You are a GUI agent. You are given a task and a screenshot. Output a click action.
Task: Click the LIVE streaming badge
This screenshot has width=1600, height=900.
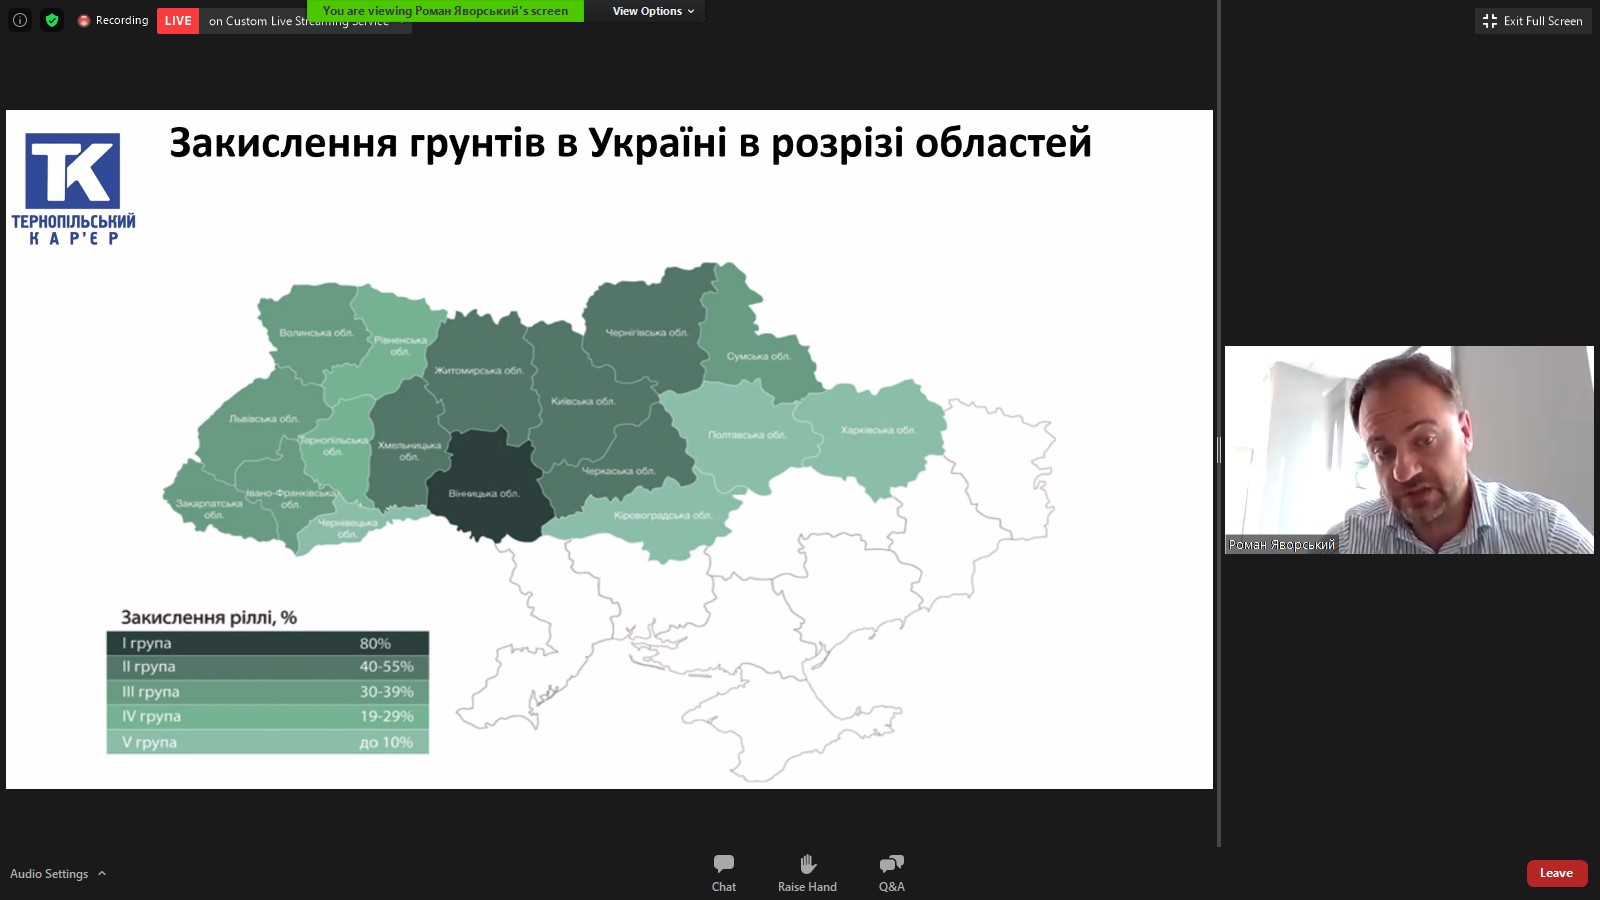[178, 21]
